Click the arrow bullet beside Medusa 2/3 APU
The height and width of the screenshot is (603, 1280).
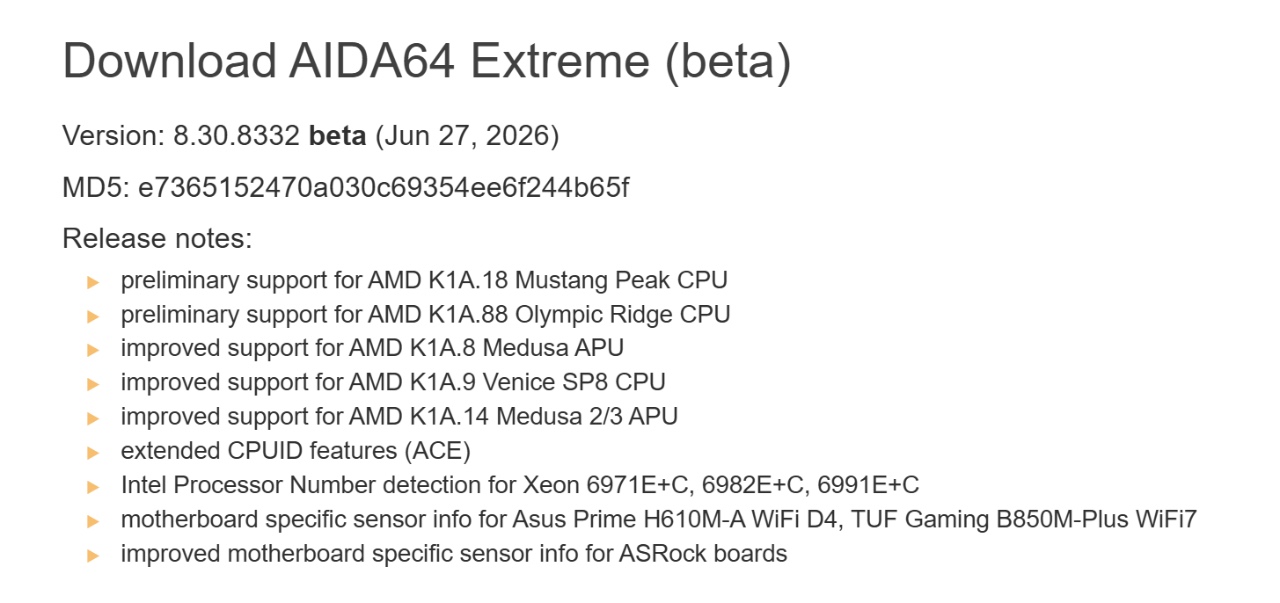click(x=94, y=419)
